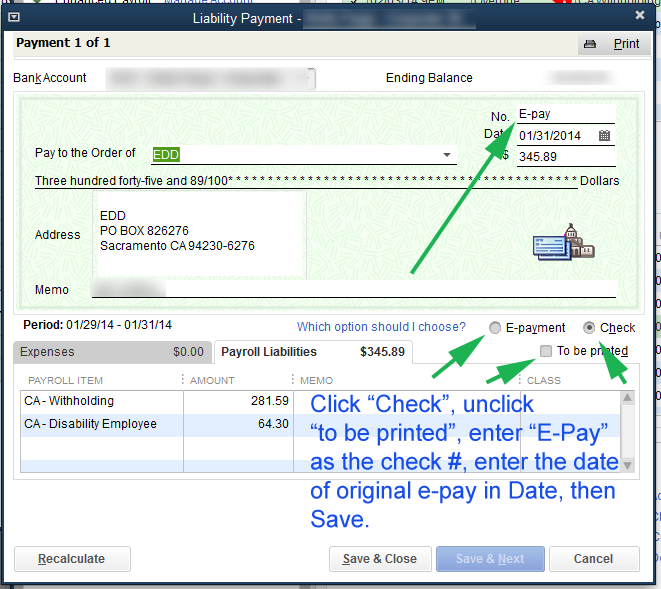Click the CLASS column header
661x589 pixels.
[544, 381]
